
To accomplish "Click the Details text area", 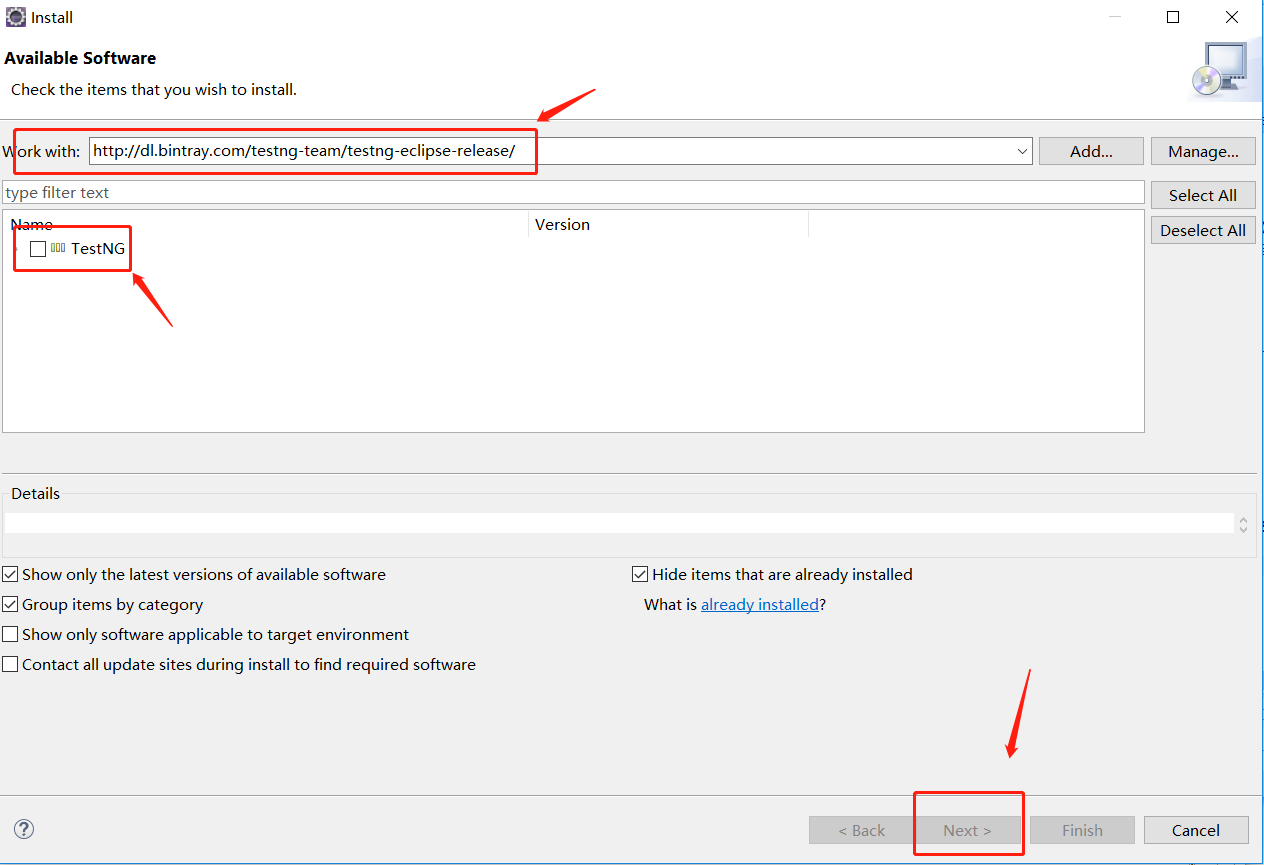I will point(619,524).
